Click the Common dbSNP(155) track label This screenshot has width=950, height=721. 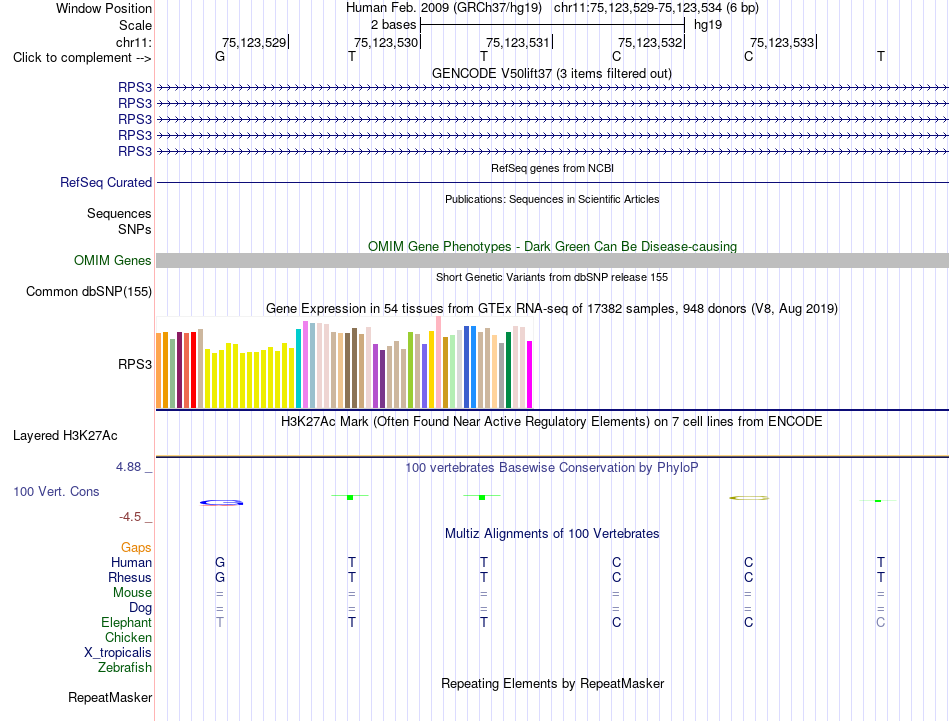point(89,291)
